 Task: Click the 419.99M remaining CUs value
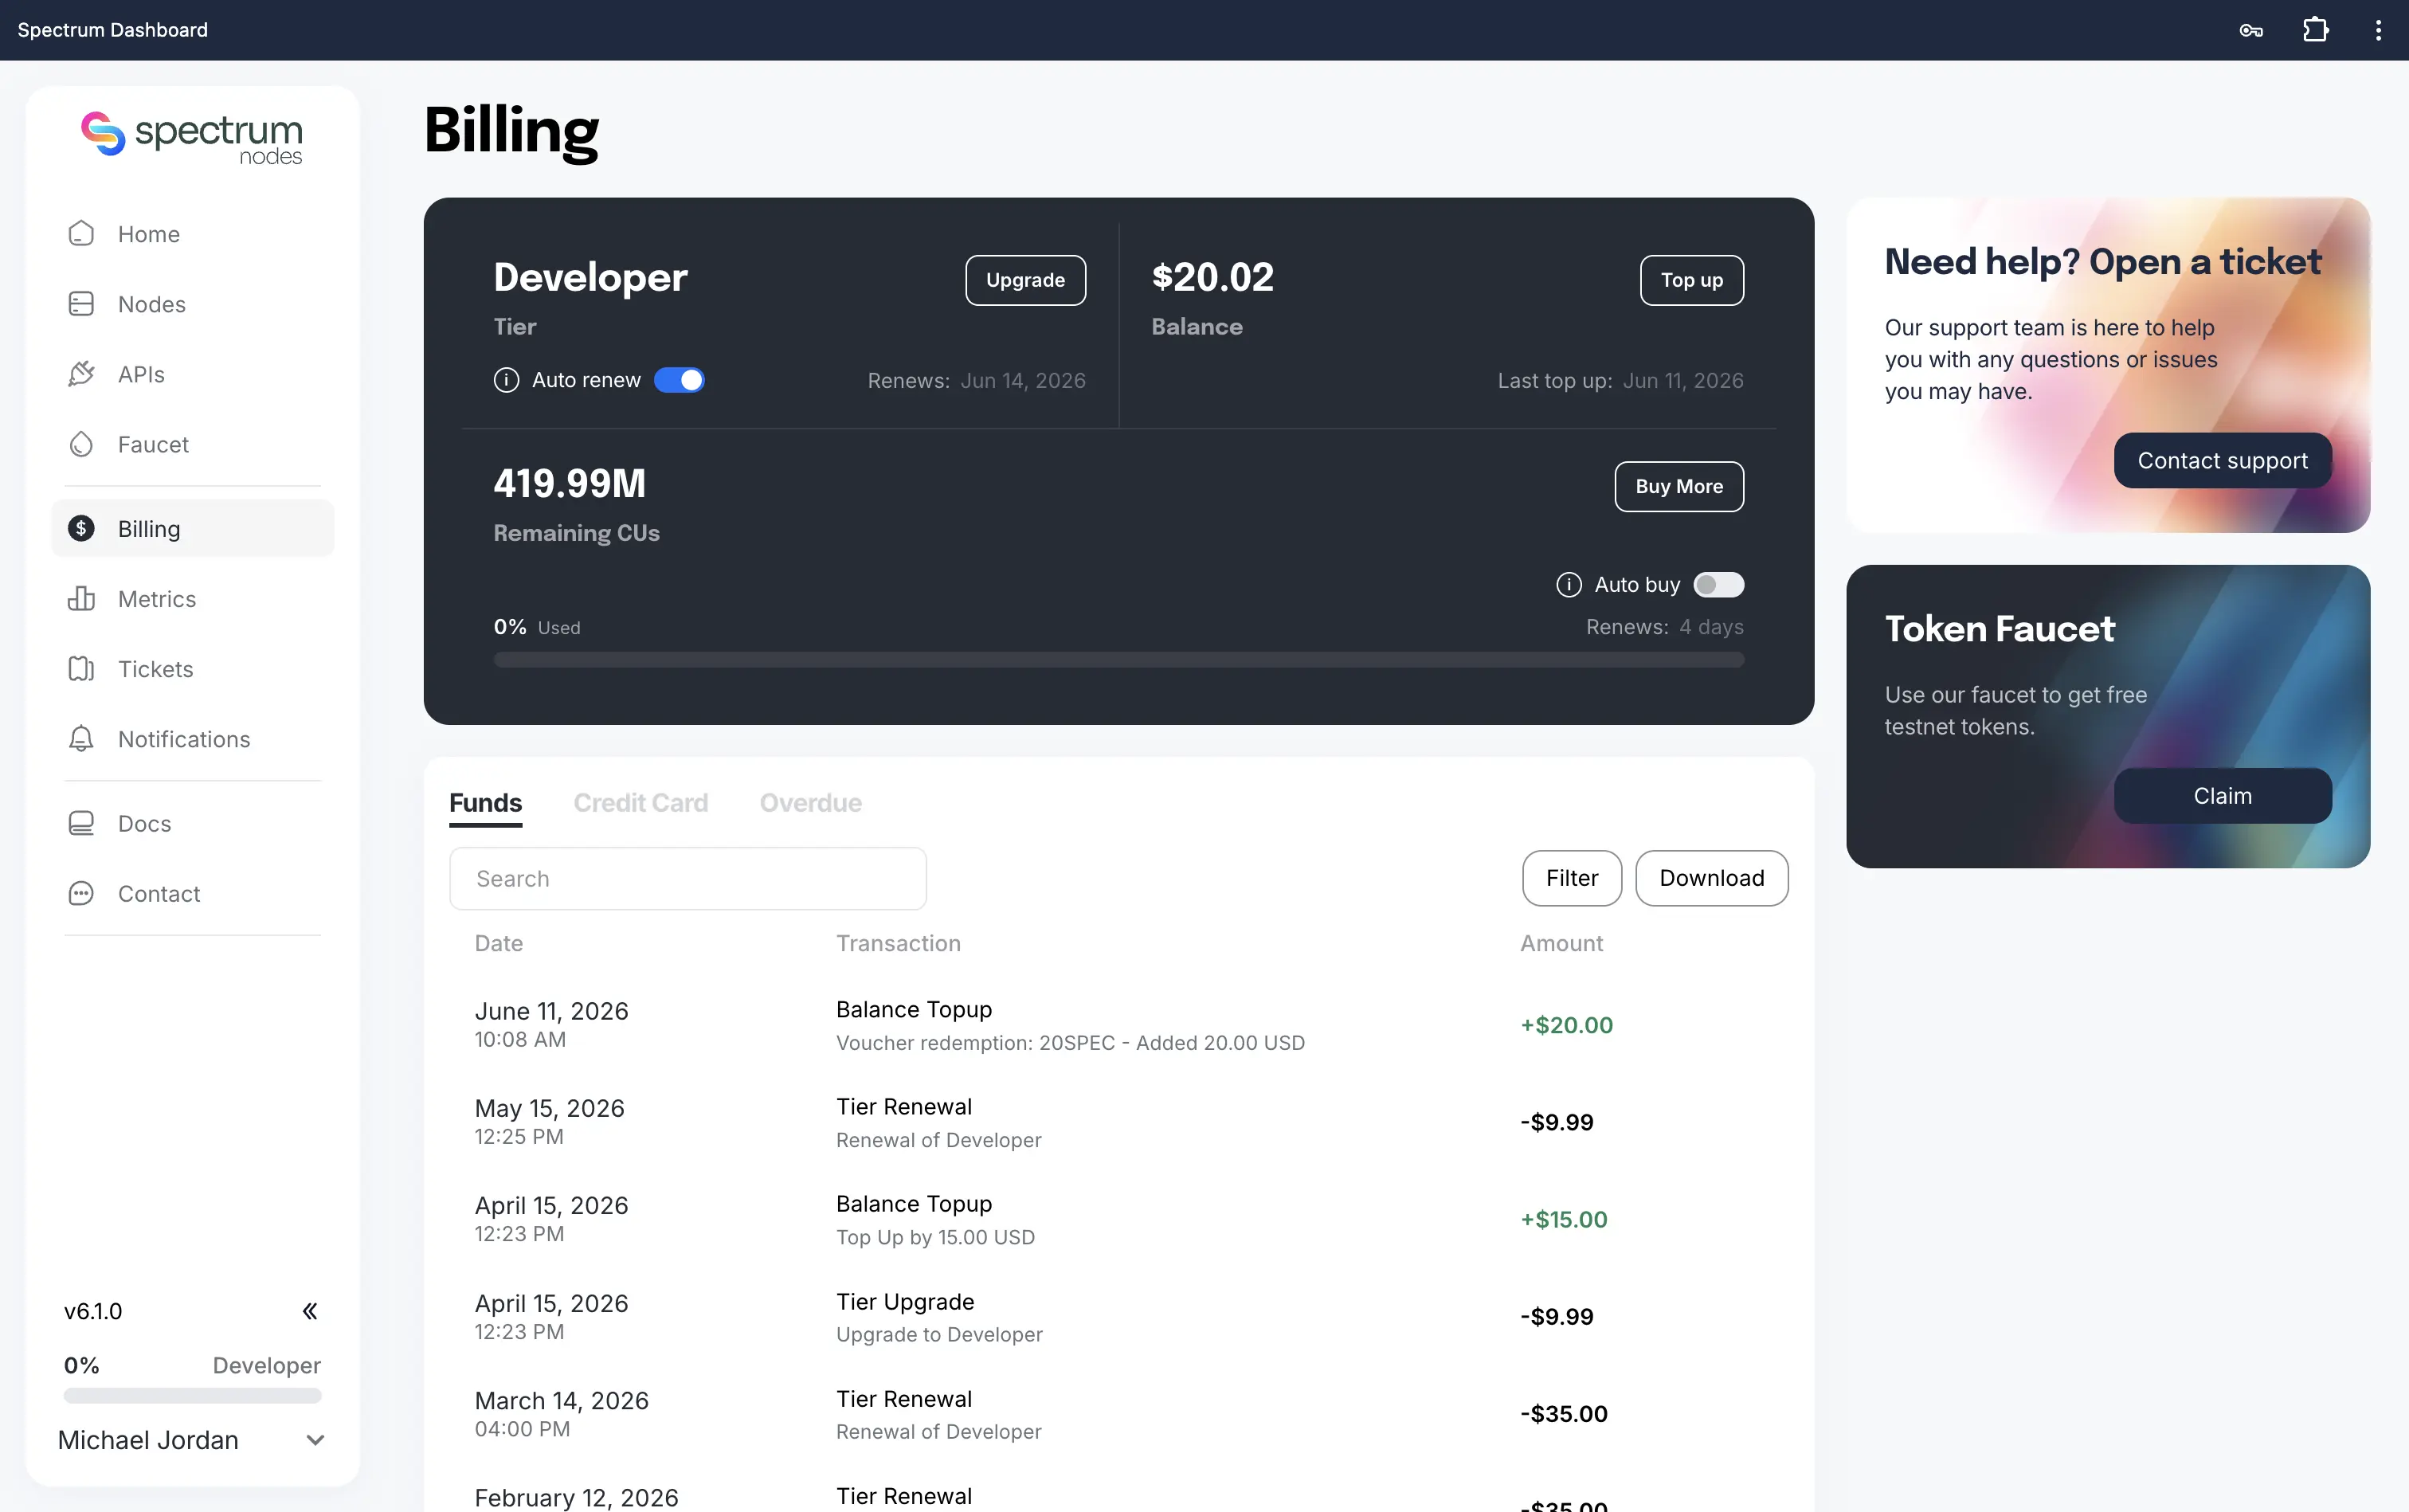click(569, 483)
